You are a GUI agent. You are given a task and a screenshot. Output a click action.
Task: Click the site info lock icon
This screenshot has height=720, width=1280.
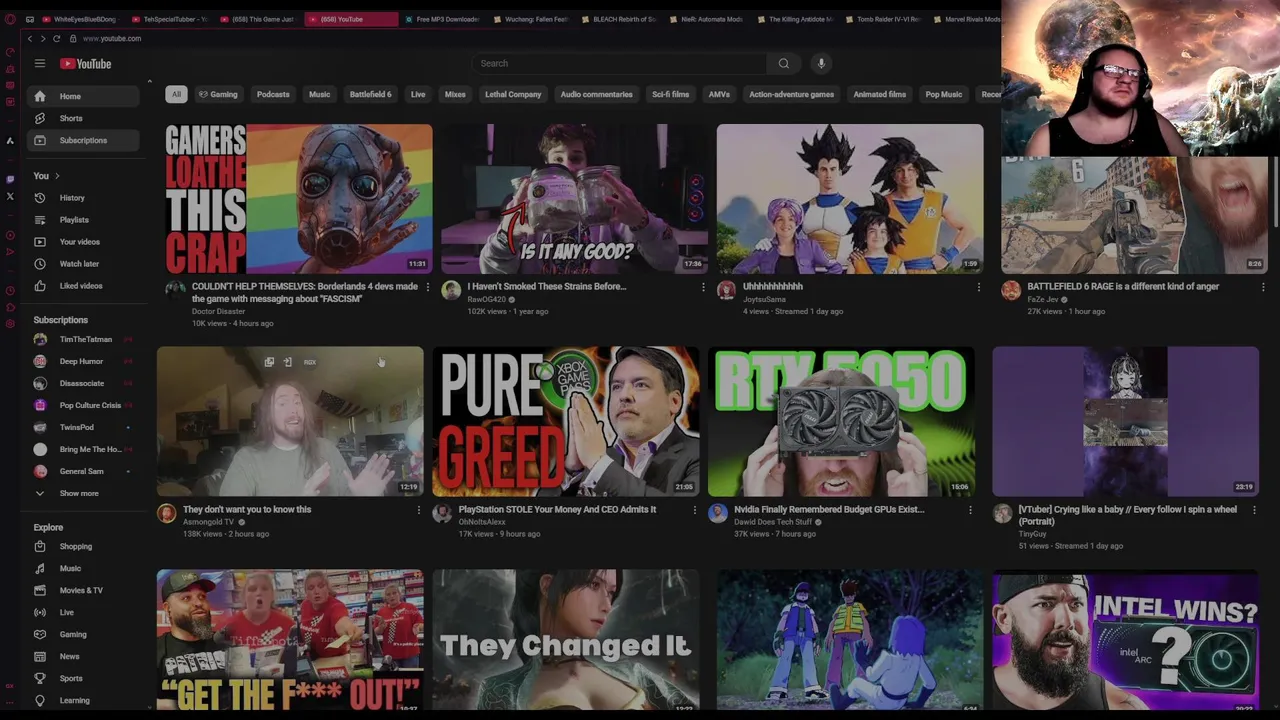[72, 38]
